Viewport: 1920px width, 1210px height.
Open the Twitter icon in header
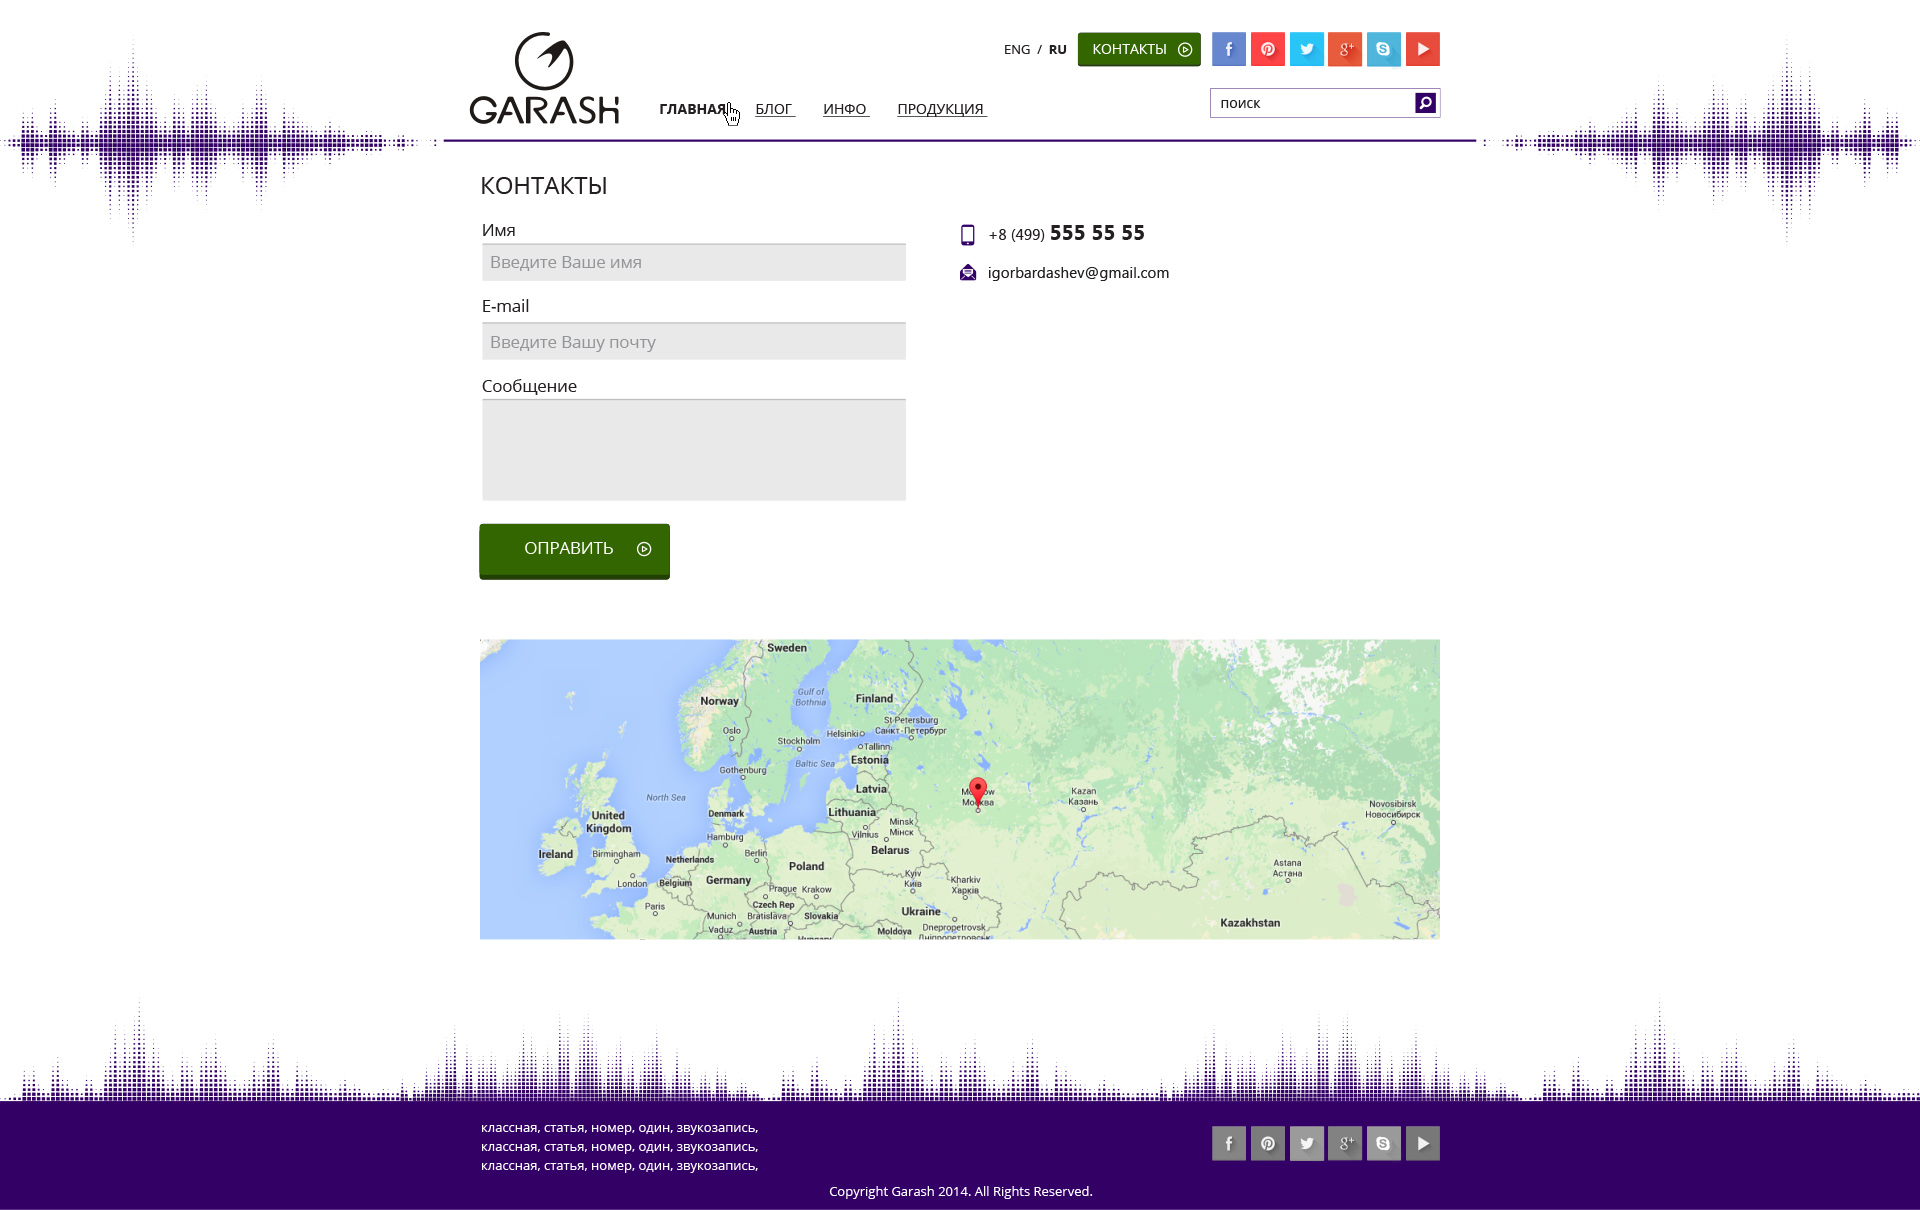click(1306, 49)
